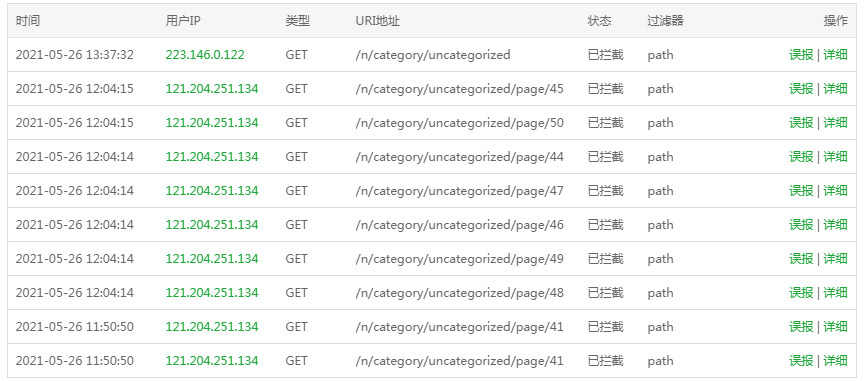
Task: Select the URI ending in page/49
Action: [x=460, y=259]
